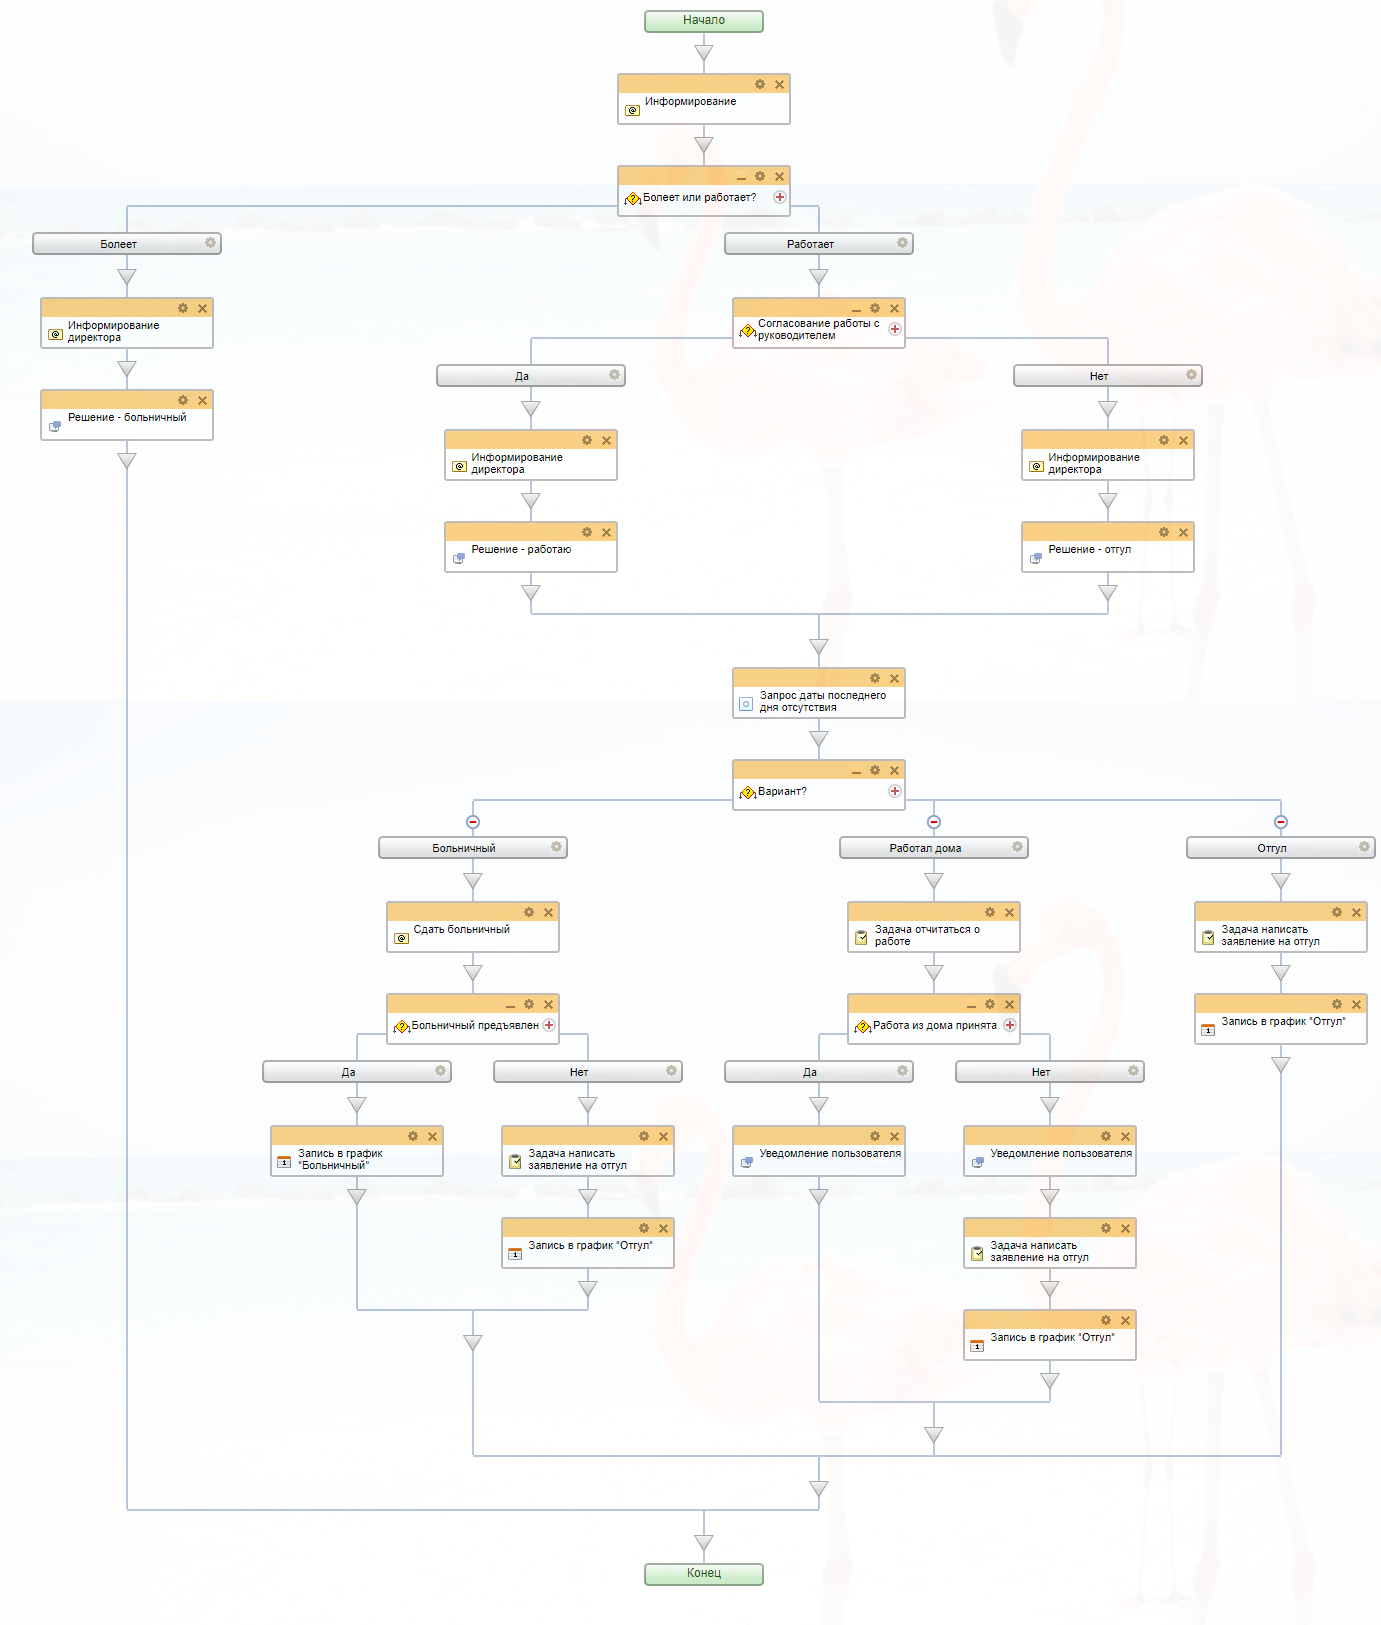Delete the Решение - больничный block
The height and width of the screenshot is (1625, 1381).
click(202, 401)
